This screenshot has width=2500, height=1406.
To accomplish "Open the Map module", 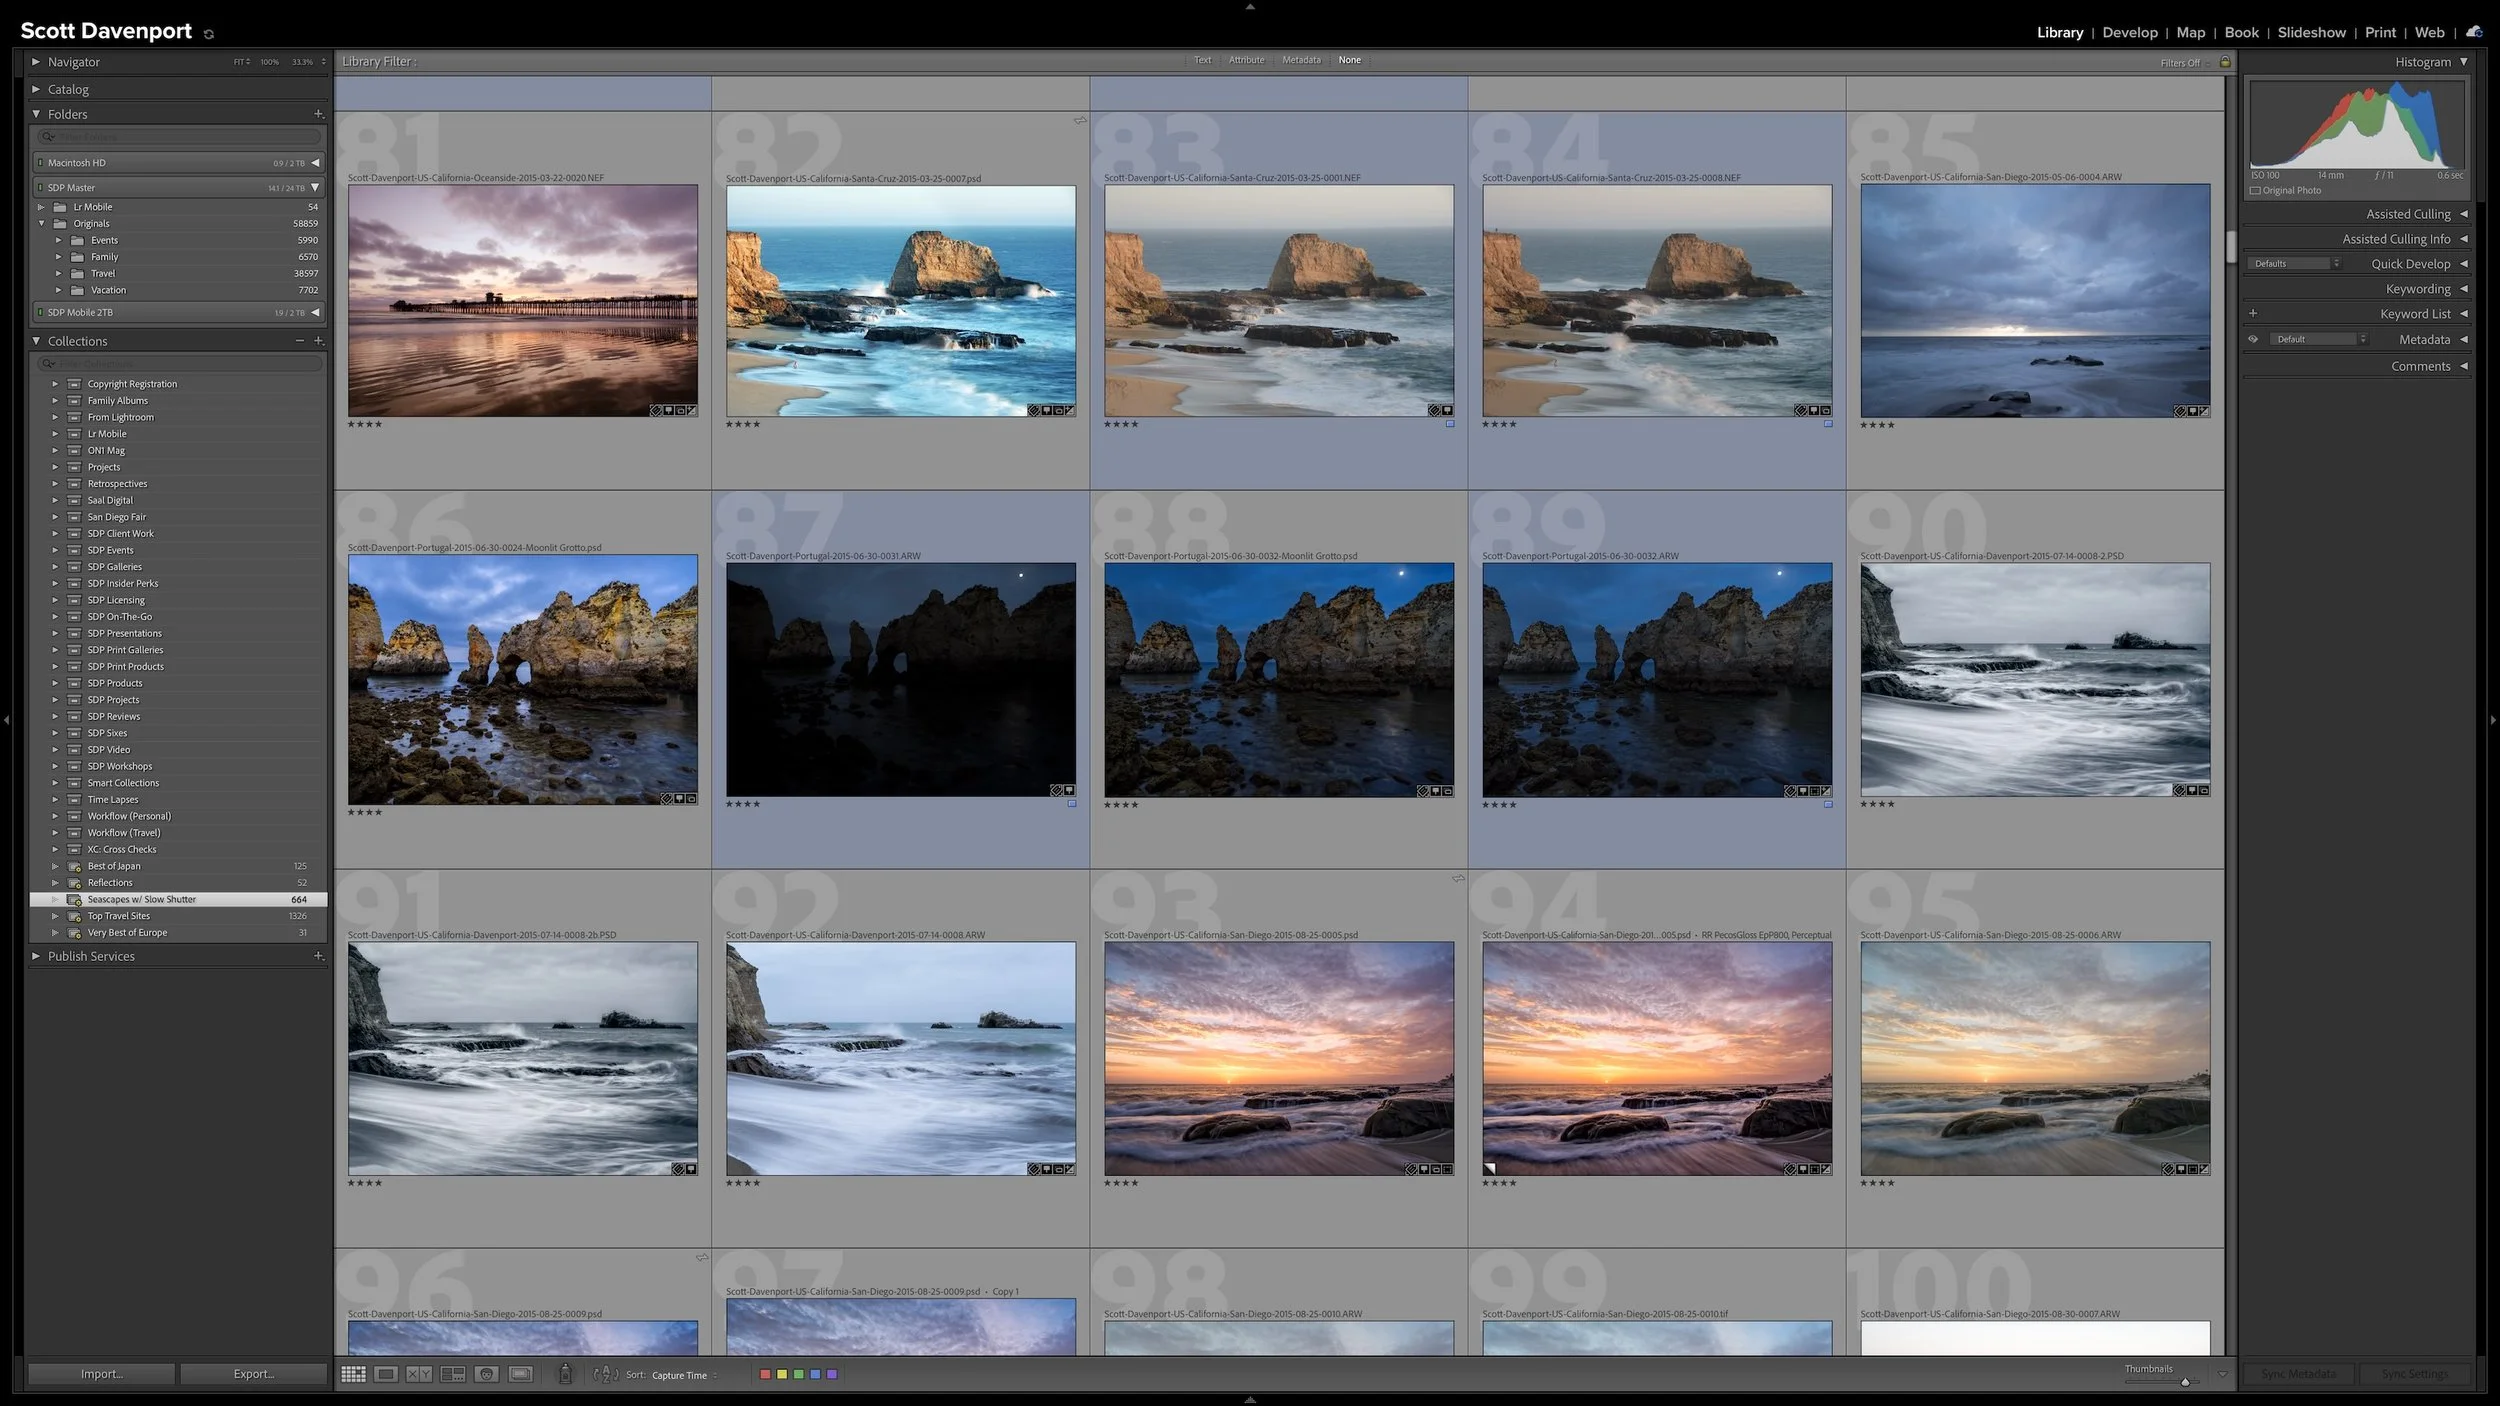I will pos(2191,32).
